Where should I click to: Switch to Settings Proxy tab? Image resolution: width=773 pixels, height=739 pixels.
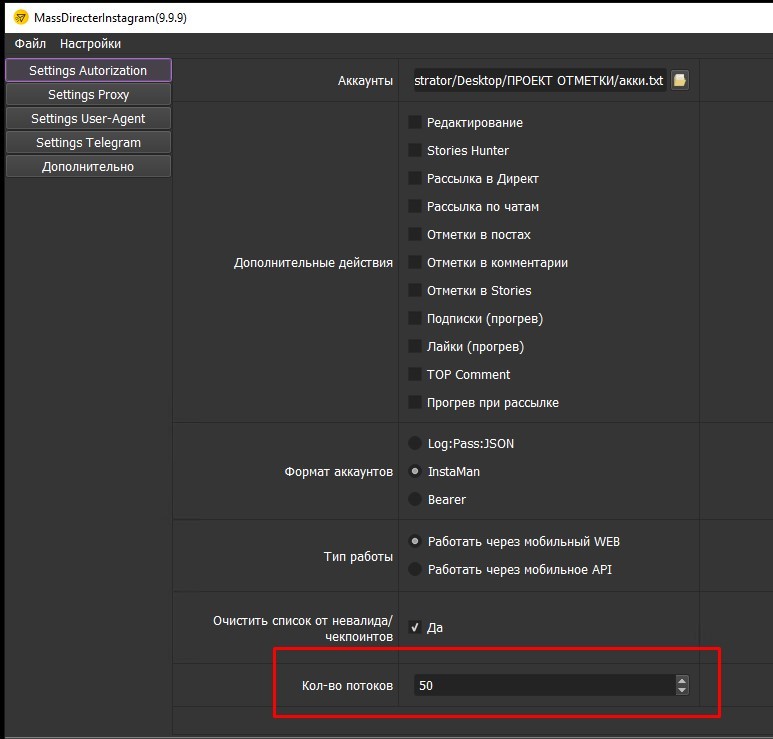coord(88,95)
